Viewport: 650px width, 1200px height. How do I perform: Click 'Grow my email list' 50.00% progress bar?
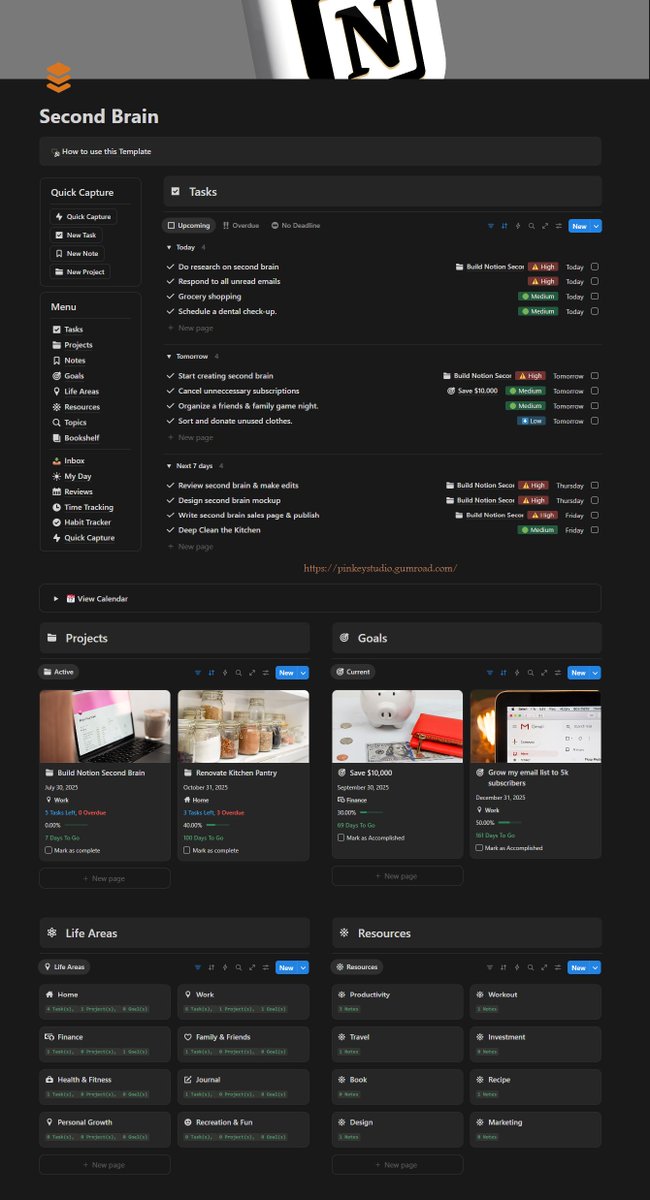510,822
